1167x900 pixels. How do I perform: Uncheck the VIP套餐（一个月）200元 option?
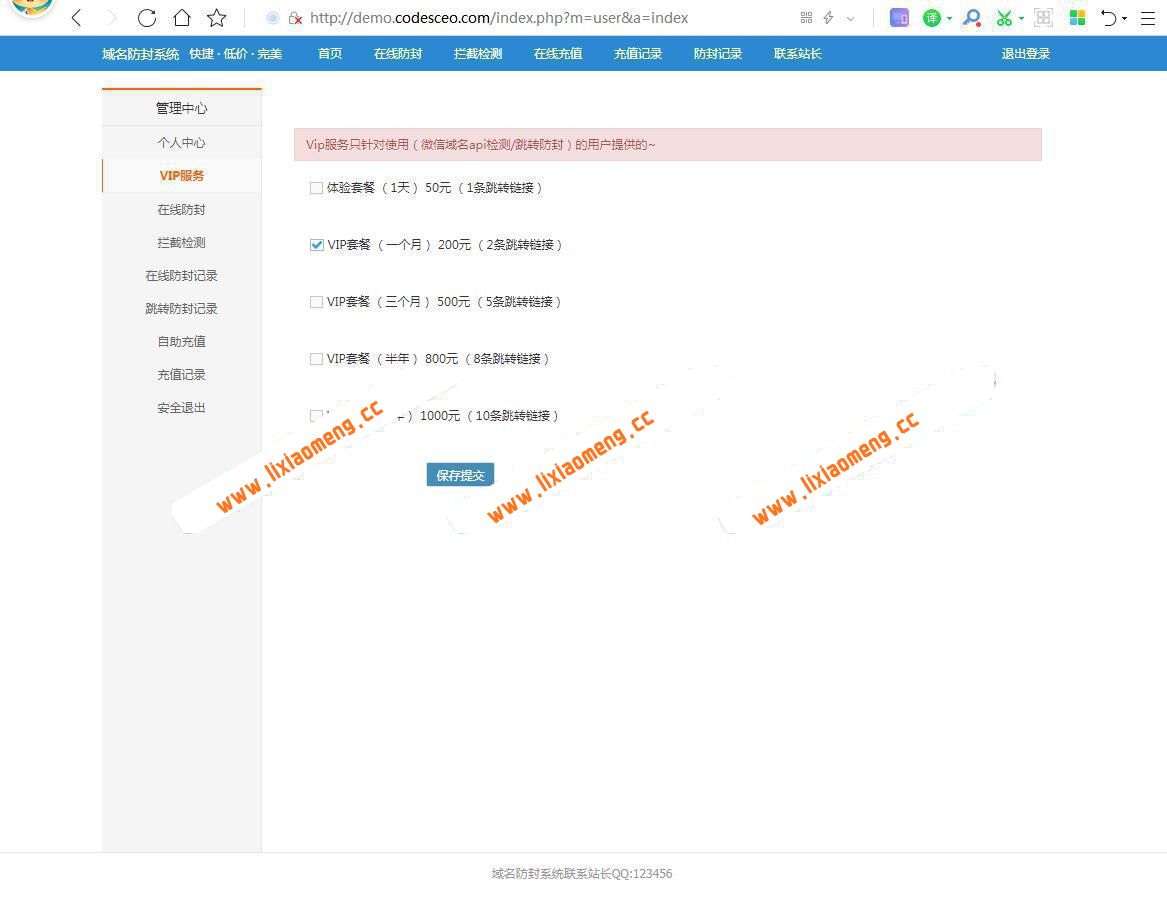click(x=316, y=244)
